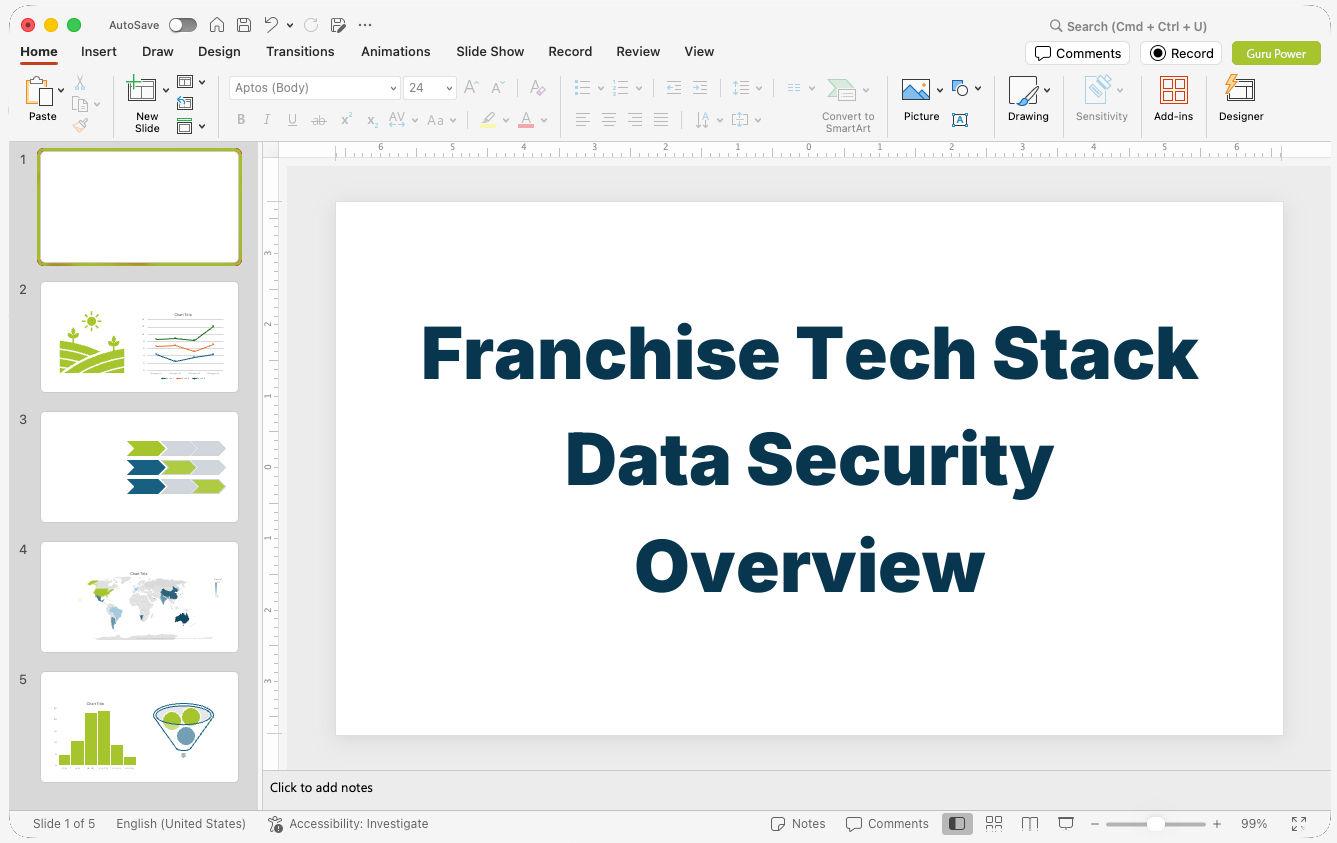This screenshot has width=1337, height=843.
Task: Click Convert to SmartArt
Action: point(848,105)
